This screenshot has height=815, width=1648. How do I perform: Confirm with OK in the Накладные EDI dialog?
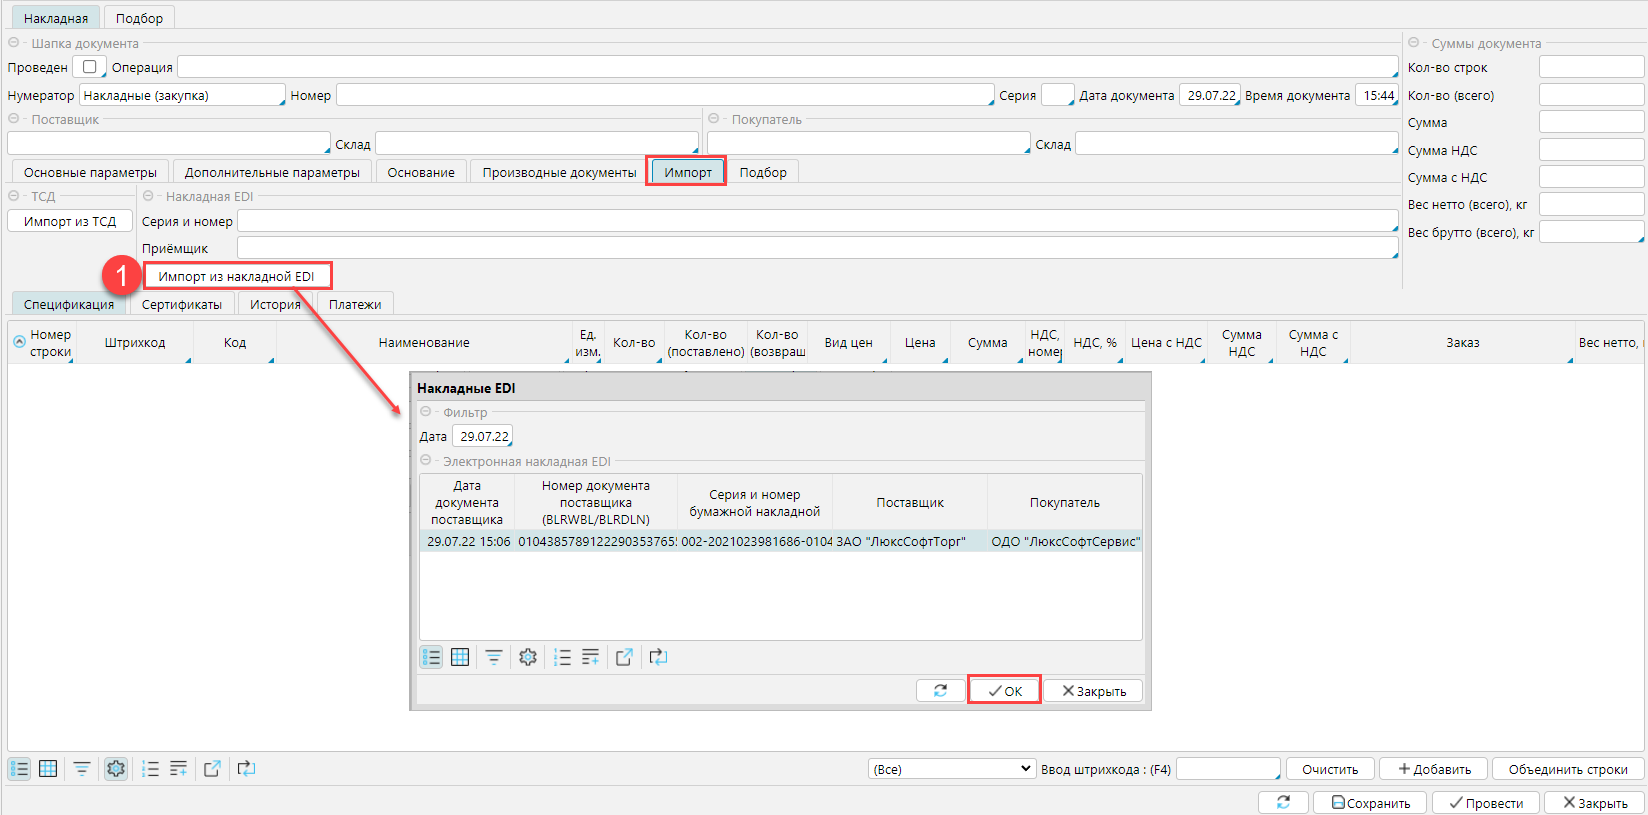pos(1004,691)
